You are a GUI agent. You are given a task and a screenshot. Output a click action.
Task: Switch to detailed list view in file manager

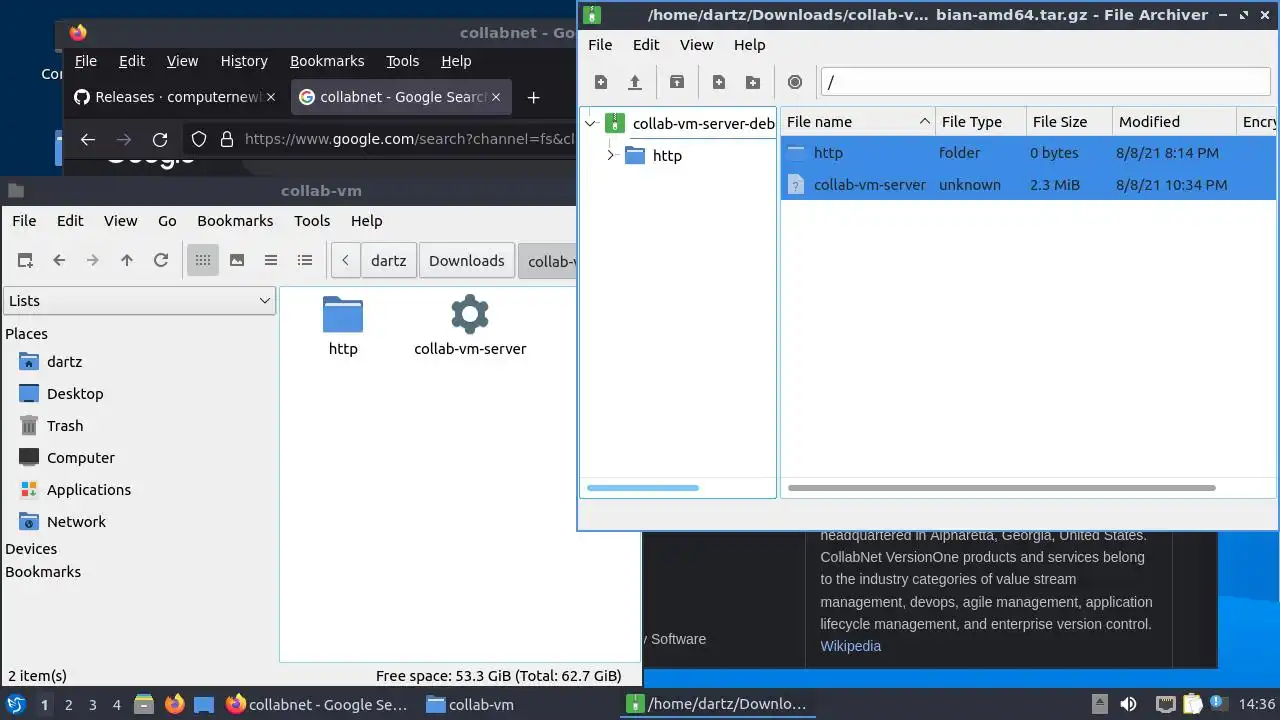pos(305,260)
